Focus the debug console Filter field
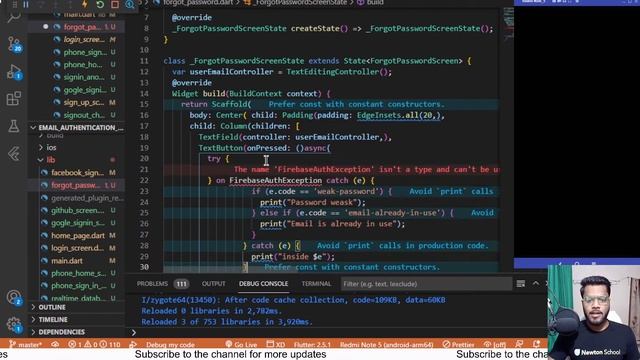The image size is (640, 360). tap(426, 284)
